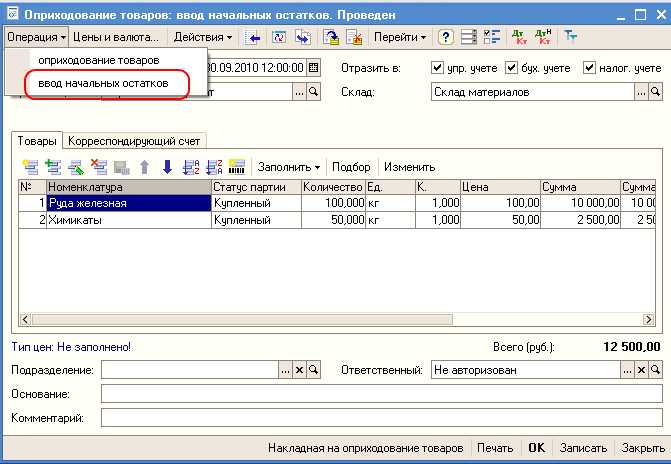Choose оприходование товаров menu entry

pyautogui.click(x=99, y=60)
